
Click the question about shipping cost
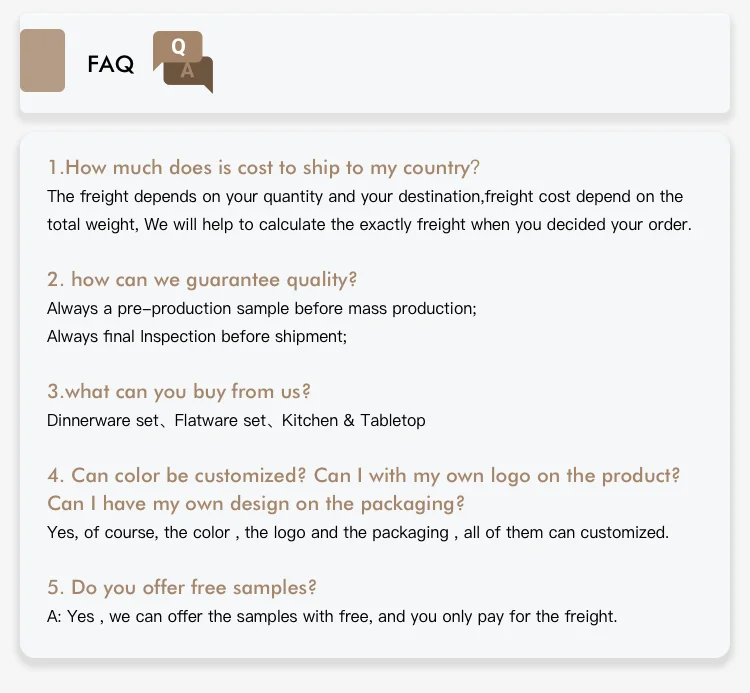264,167
